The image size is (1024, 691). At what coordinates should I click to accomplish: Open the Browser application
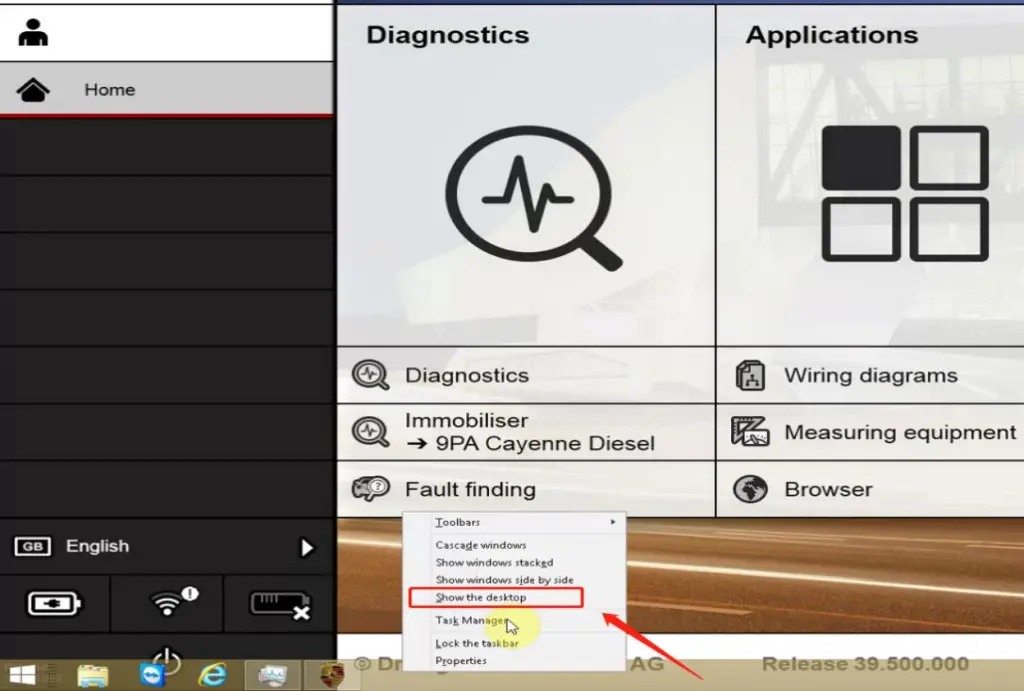[871, 489]
